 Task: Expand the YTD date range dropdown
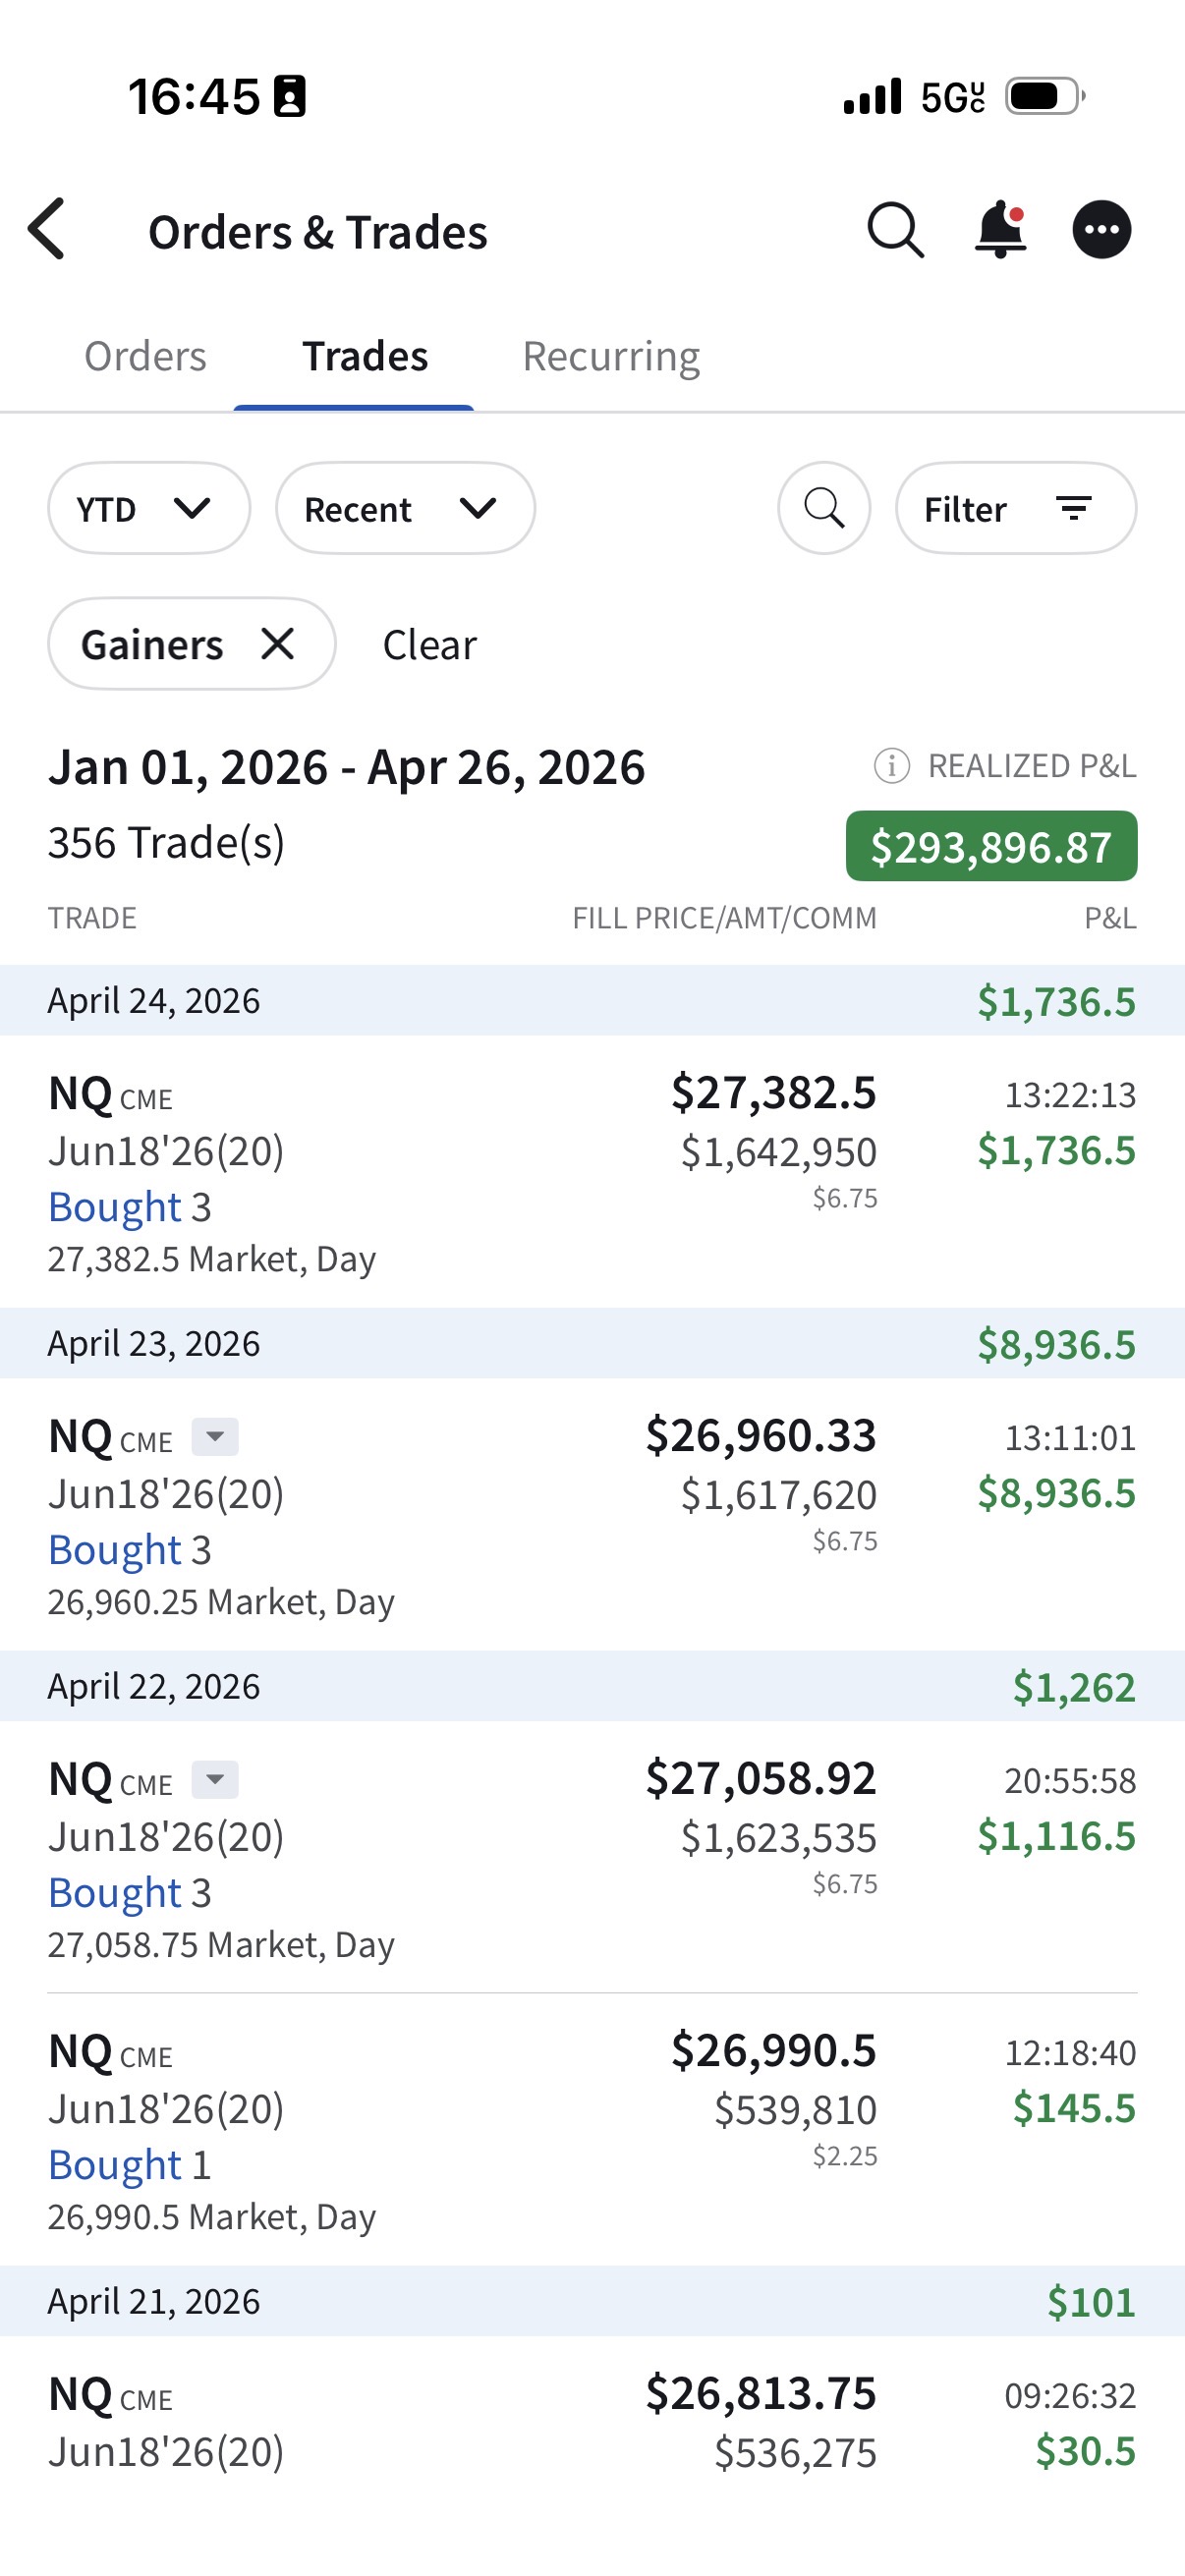(x=148, y=508)
